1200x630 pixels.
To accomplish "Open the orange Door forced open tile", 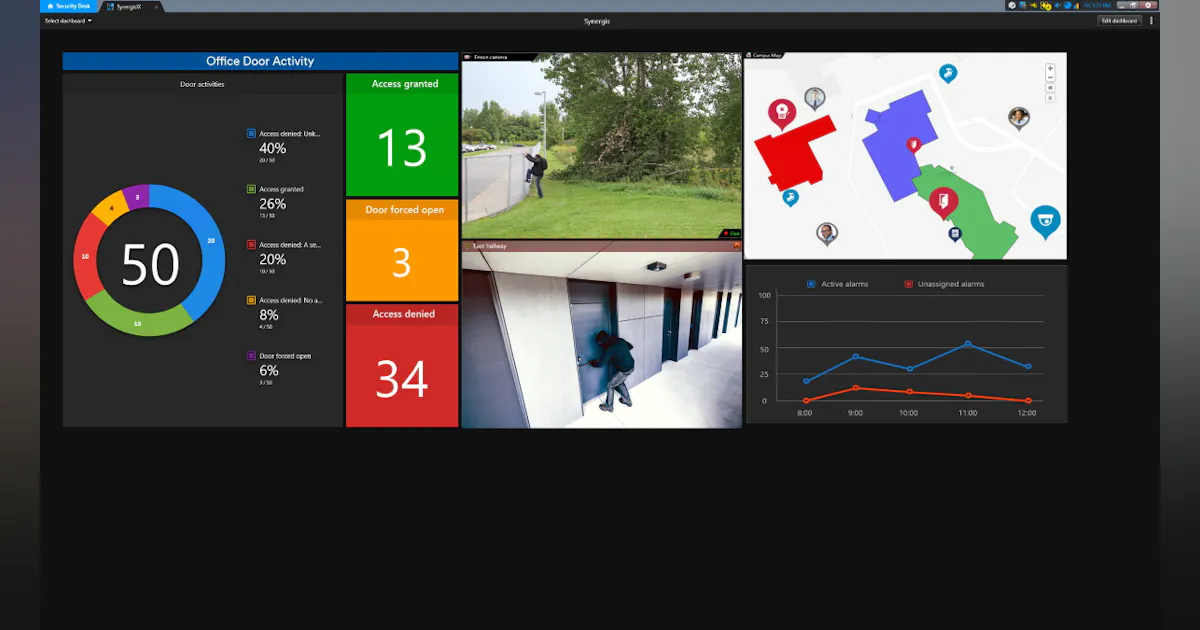I will coord(402,250).
